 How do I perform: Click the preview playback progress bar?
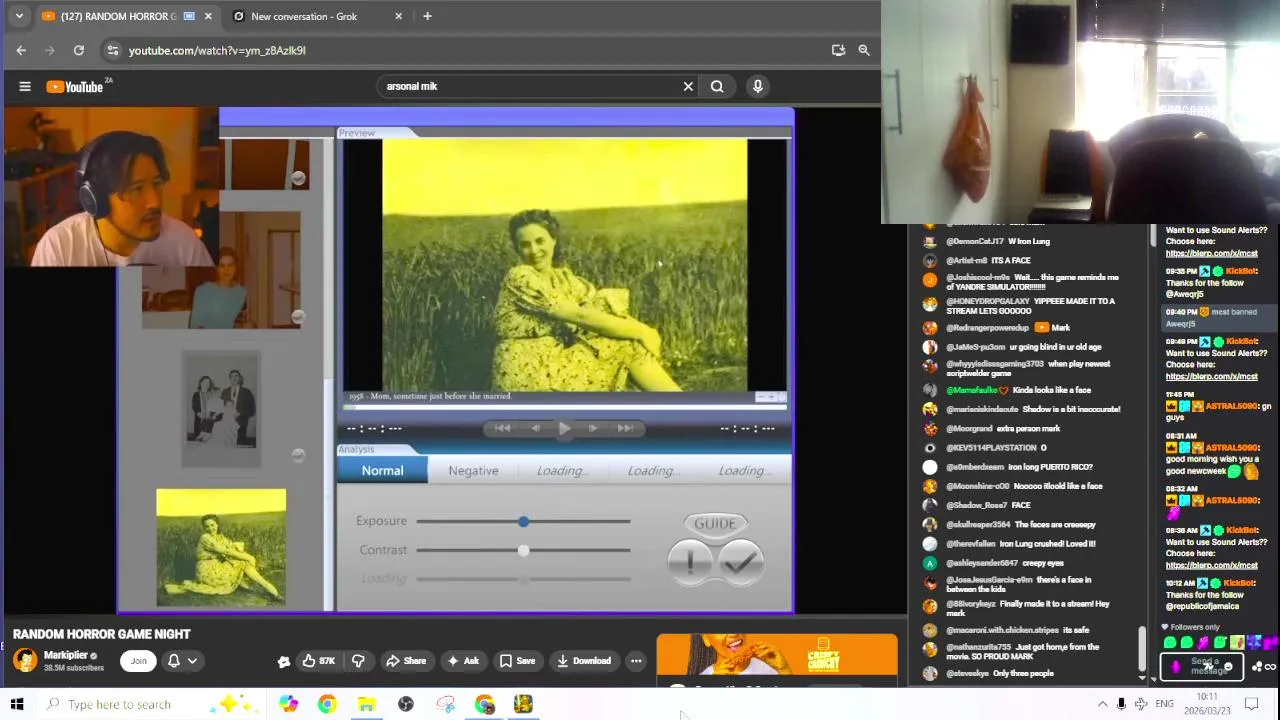tap(565, 407)
